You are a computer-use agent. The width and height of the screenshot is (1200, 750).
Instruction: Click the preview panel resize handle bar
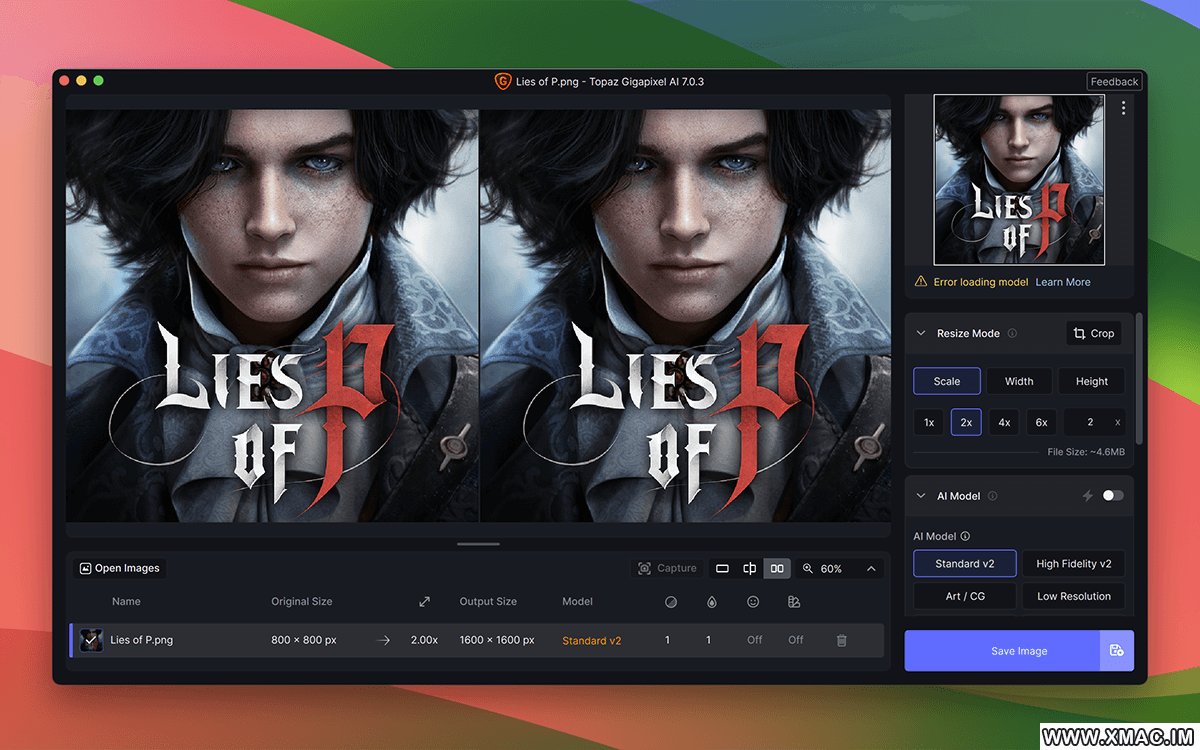click(478, 544)
